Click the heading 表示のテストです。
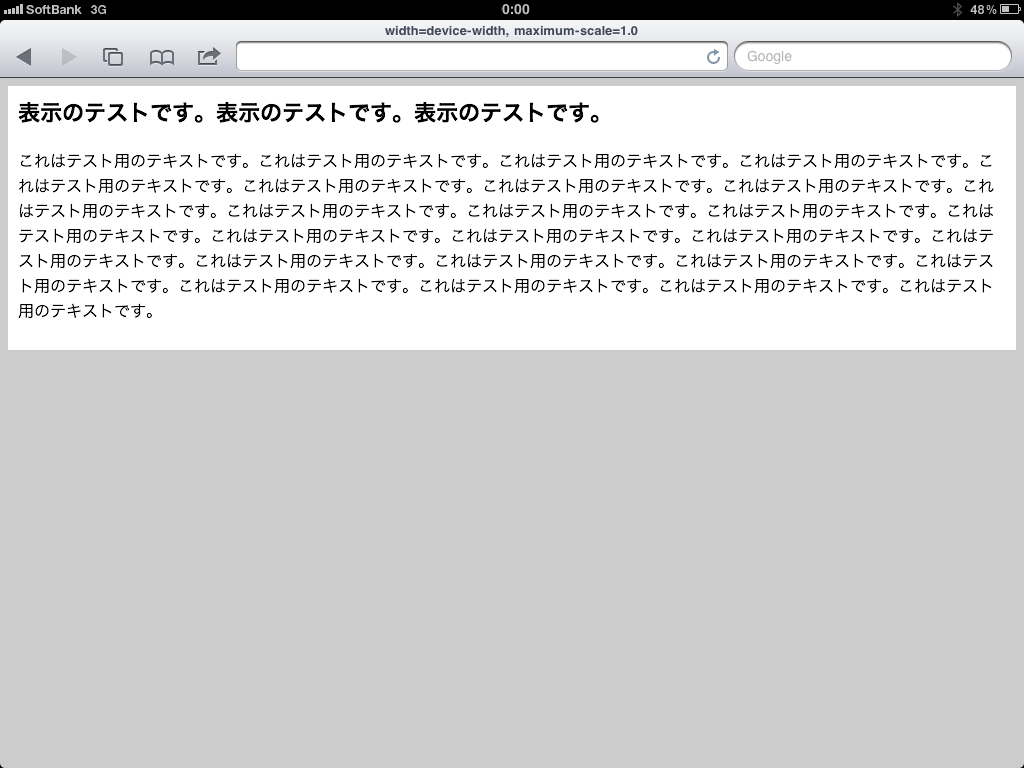The image size is (1024, 768). (311, 112)
